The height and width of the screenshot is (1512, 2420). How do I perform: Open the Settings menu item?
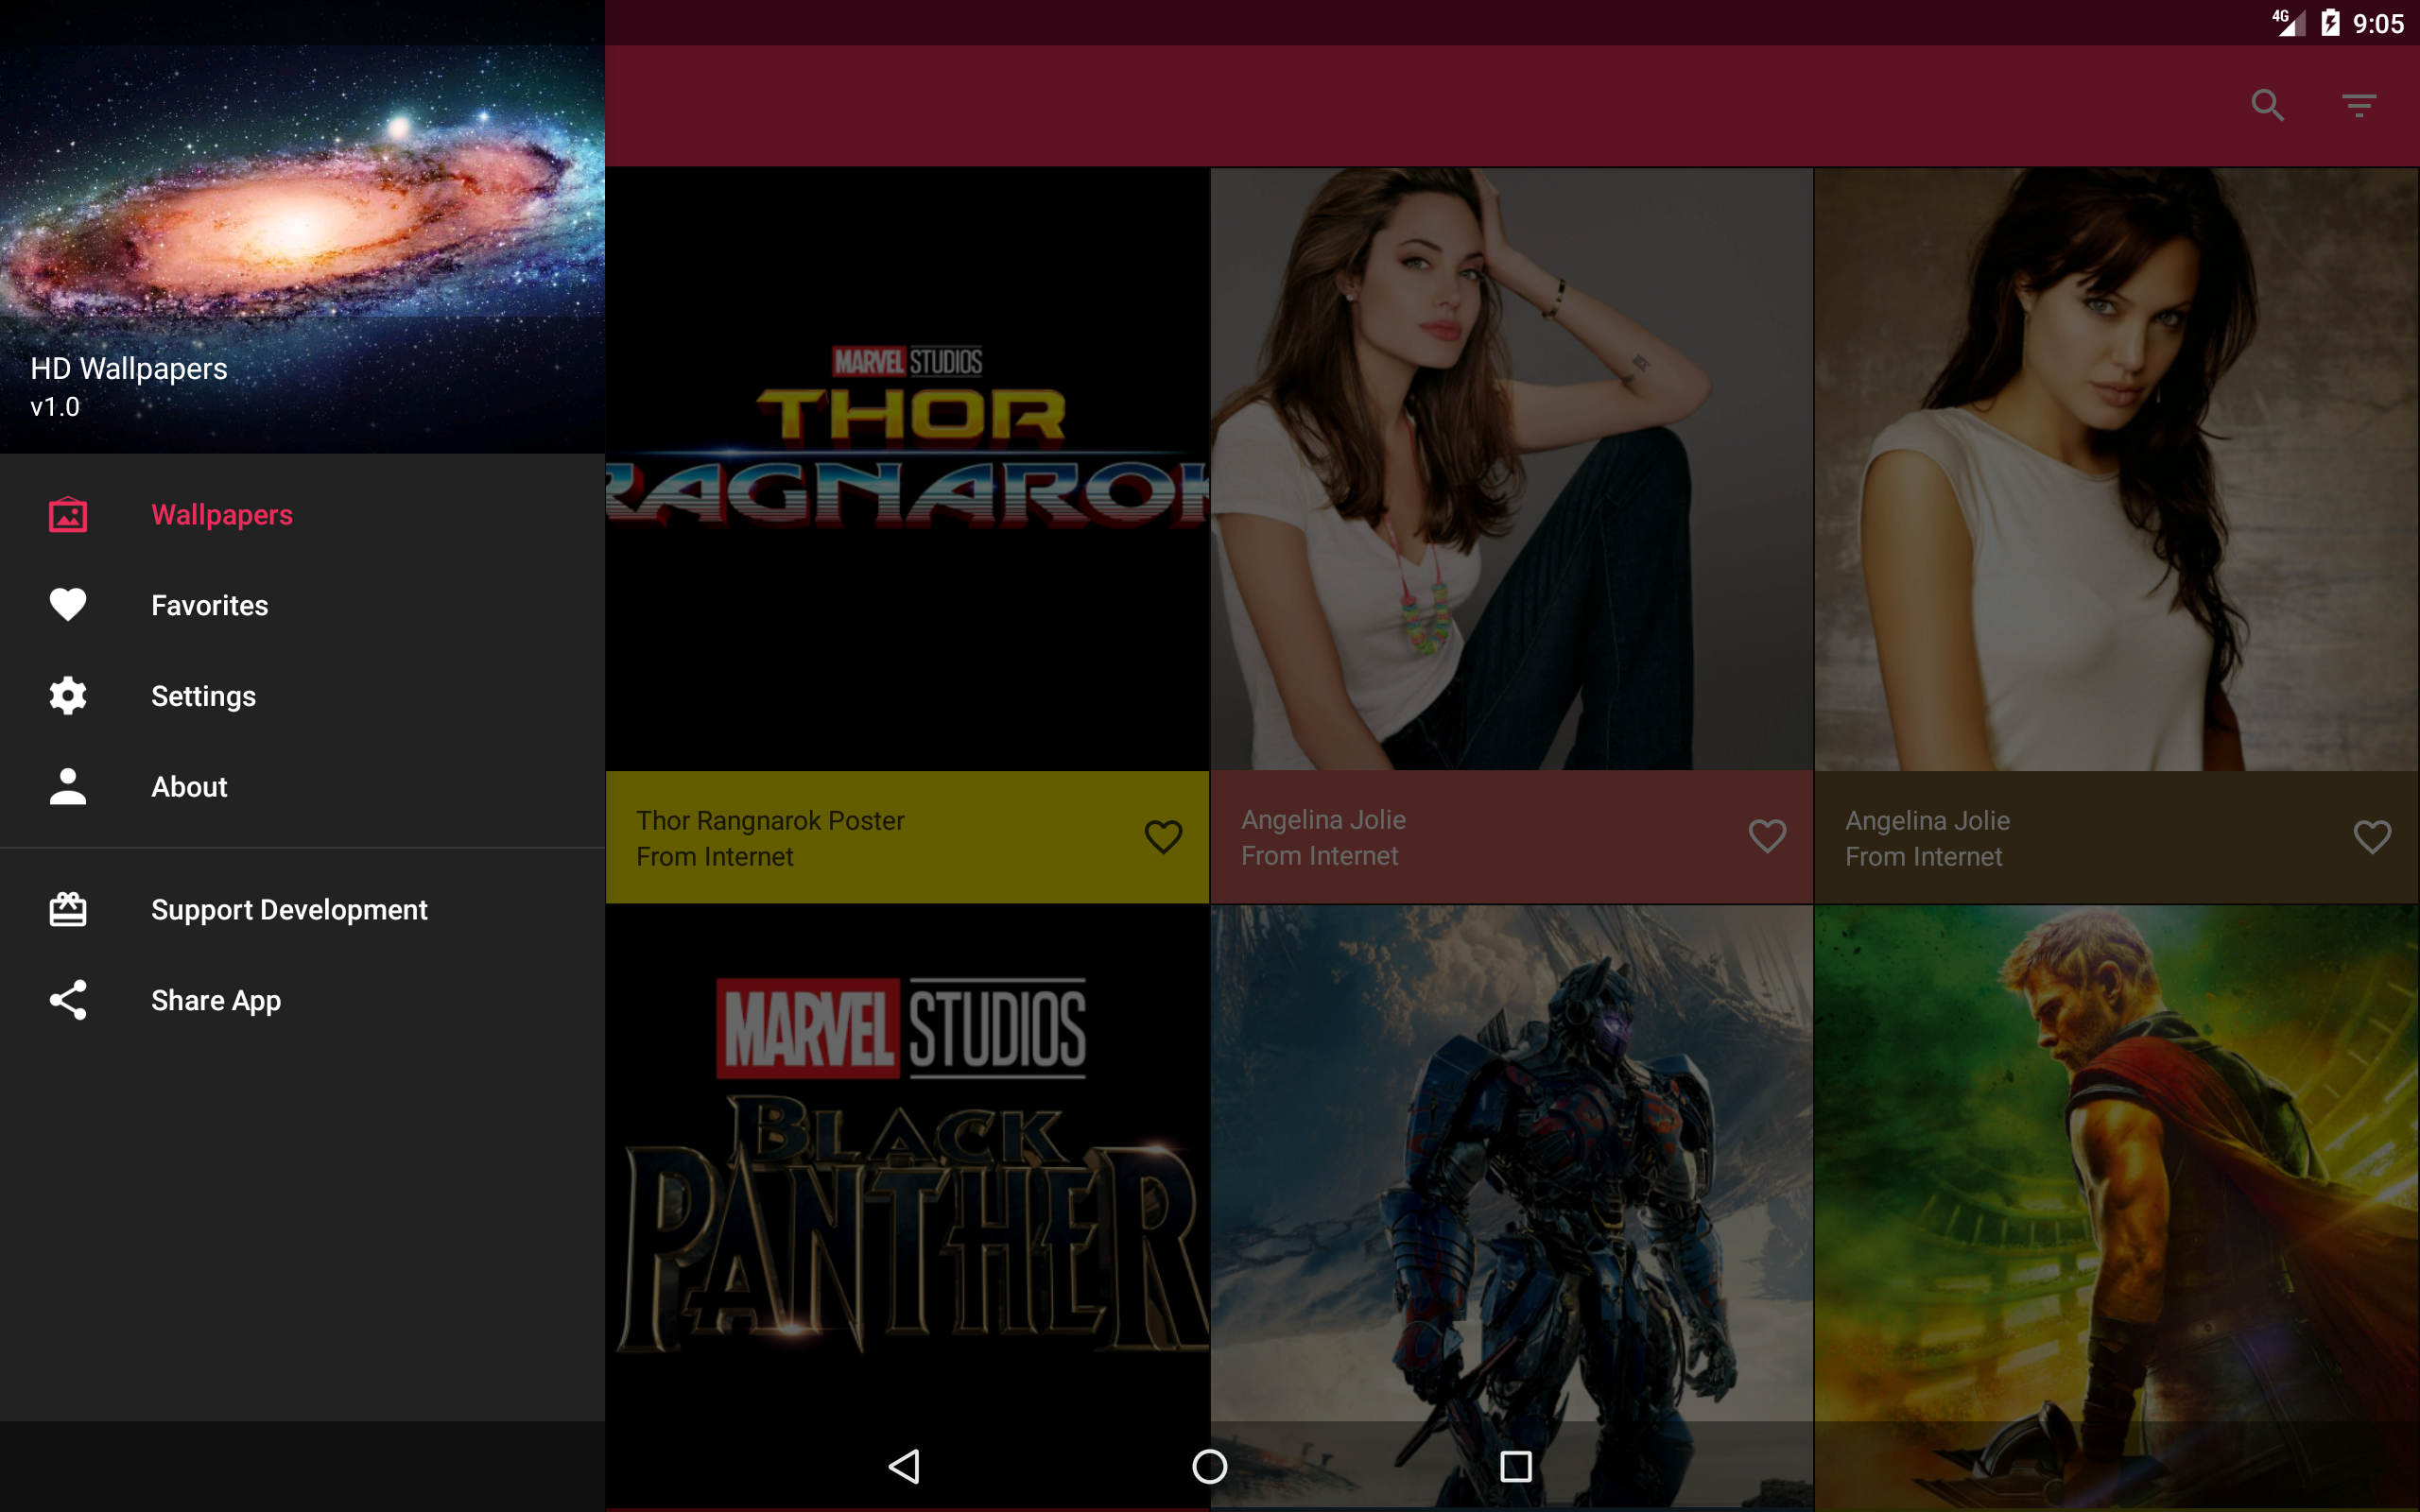pos(302,696)
